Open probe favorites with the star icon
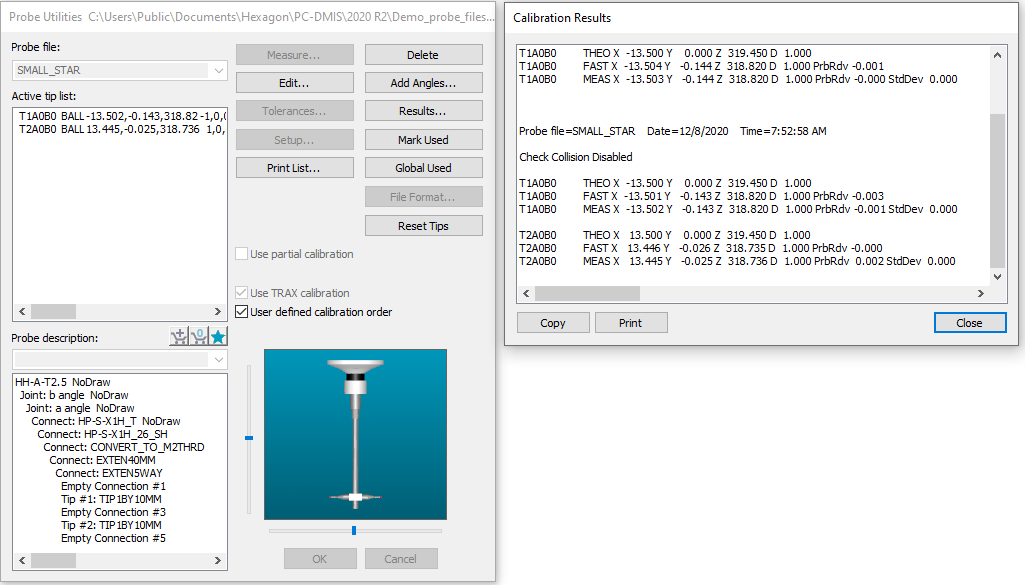The image size is (1025, 585). click(218, 337)
